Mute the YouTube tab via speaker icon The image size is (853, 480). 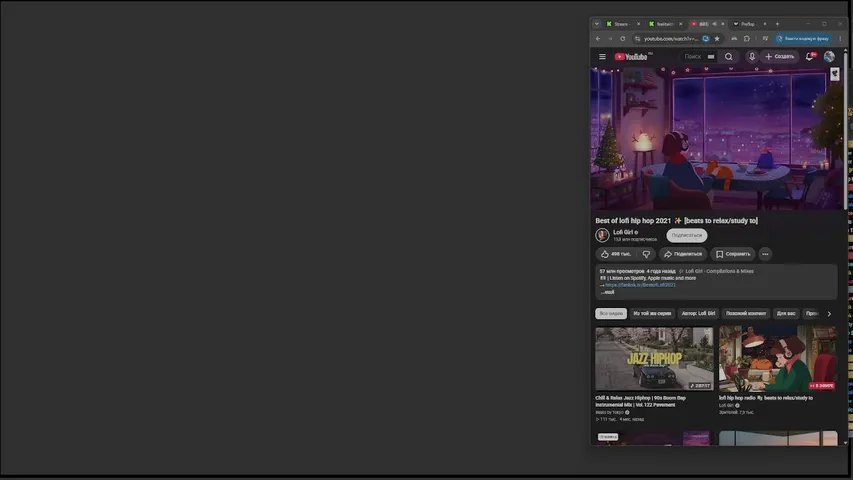tap(714, 24)
